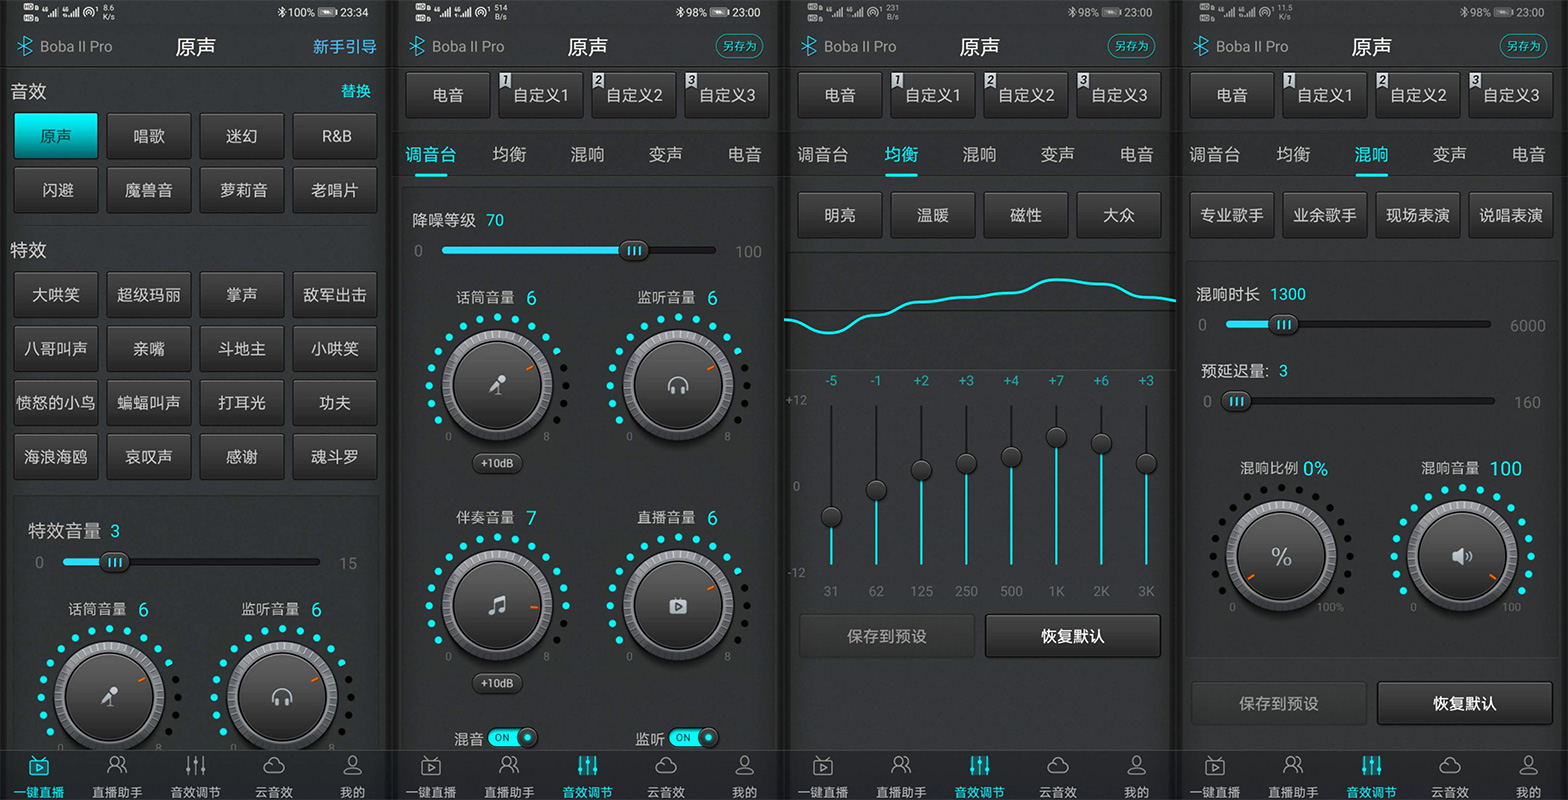The height and width of the screenshot is (800, 1568).
Task: Tap the 直播音量 live broadcast knob
Action: [x=678, y=606]
